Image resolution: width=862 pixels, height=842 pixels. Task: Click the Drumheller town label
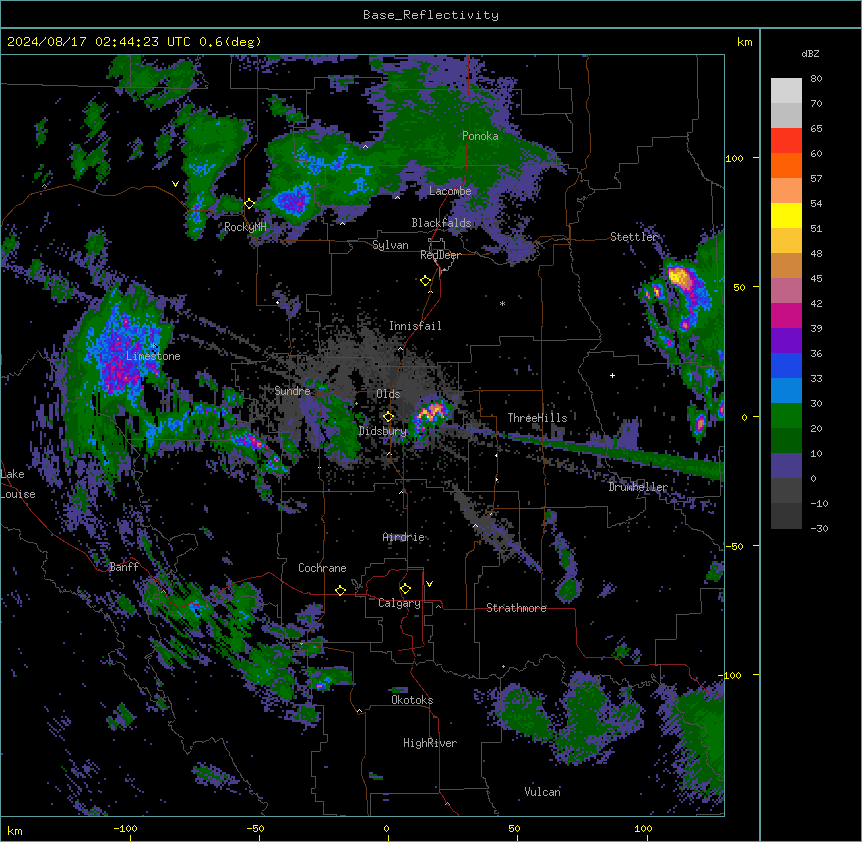(638, 487)
